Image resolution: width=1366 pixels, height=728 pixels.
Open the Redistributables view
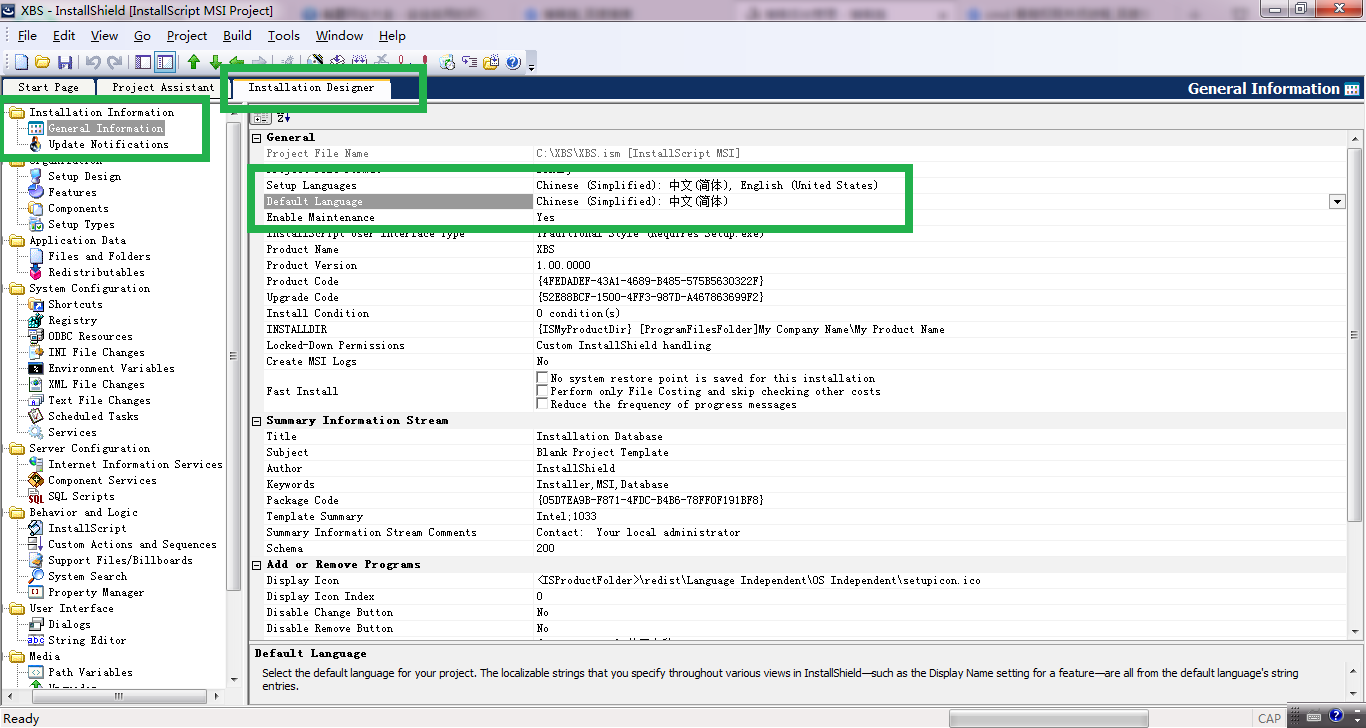(x=96, y=272)
